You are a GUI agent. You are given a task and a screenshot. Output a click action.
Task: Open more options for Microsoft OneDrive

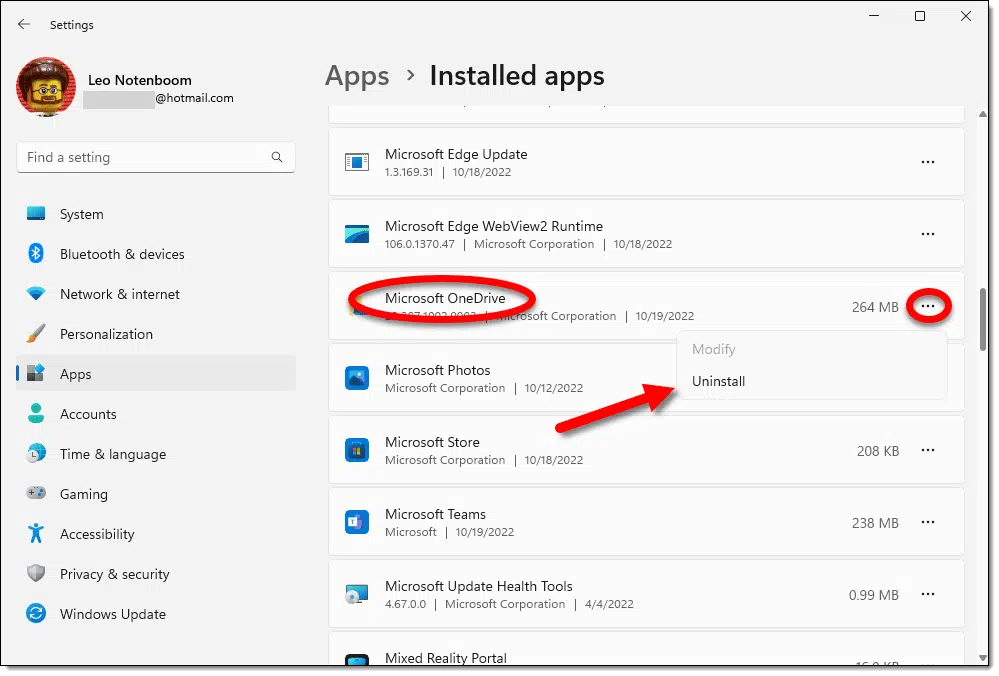coord(929,307)
